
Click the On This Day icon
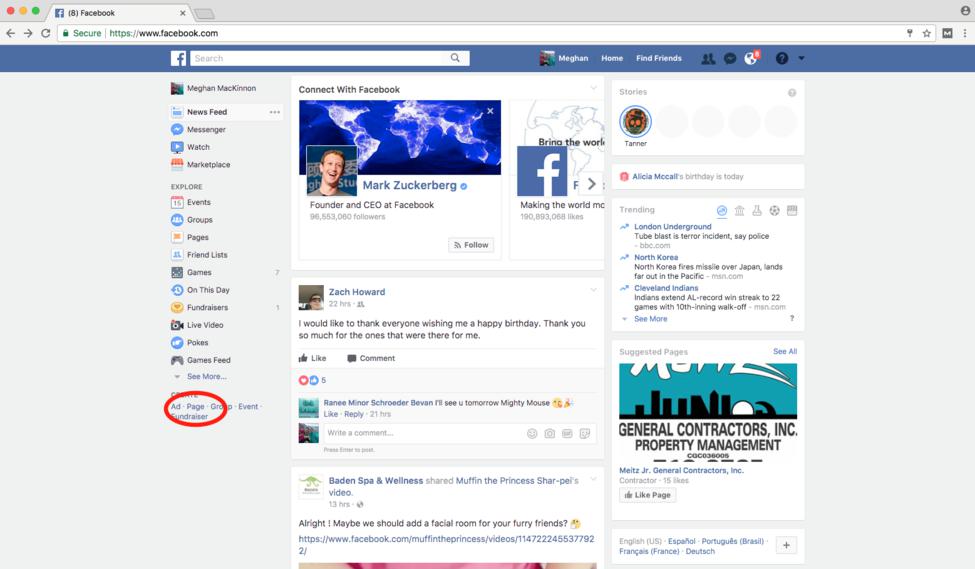click(x=177, y=290)
